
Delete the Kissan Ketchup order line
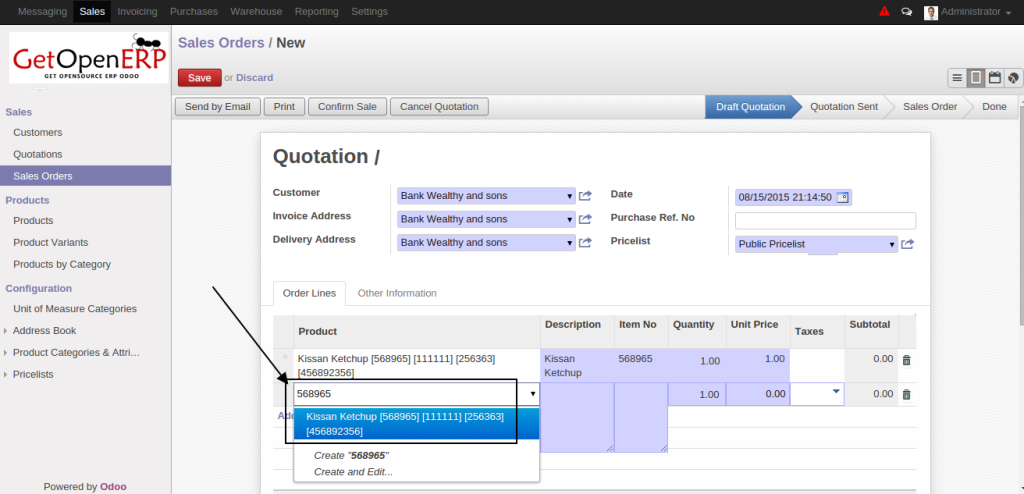pyautogui.click(x=906, y=360)
